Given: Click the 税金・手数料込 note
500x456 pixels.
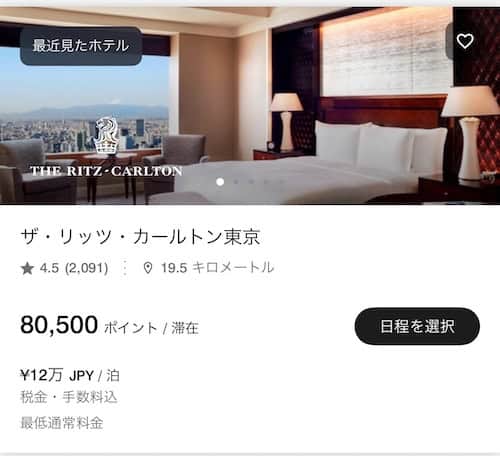Looking at the screenshot, I should point(69,397).
